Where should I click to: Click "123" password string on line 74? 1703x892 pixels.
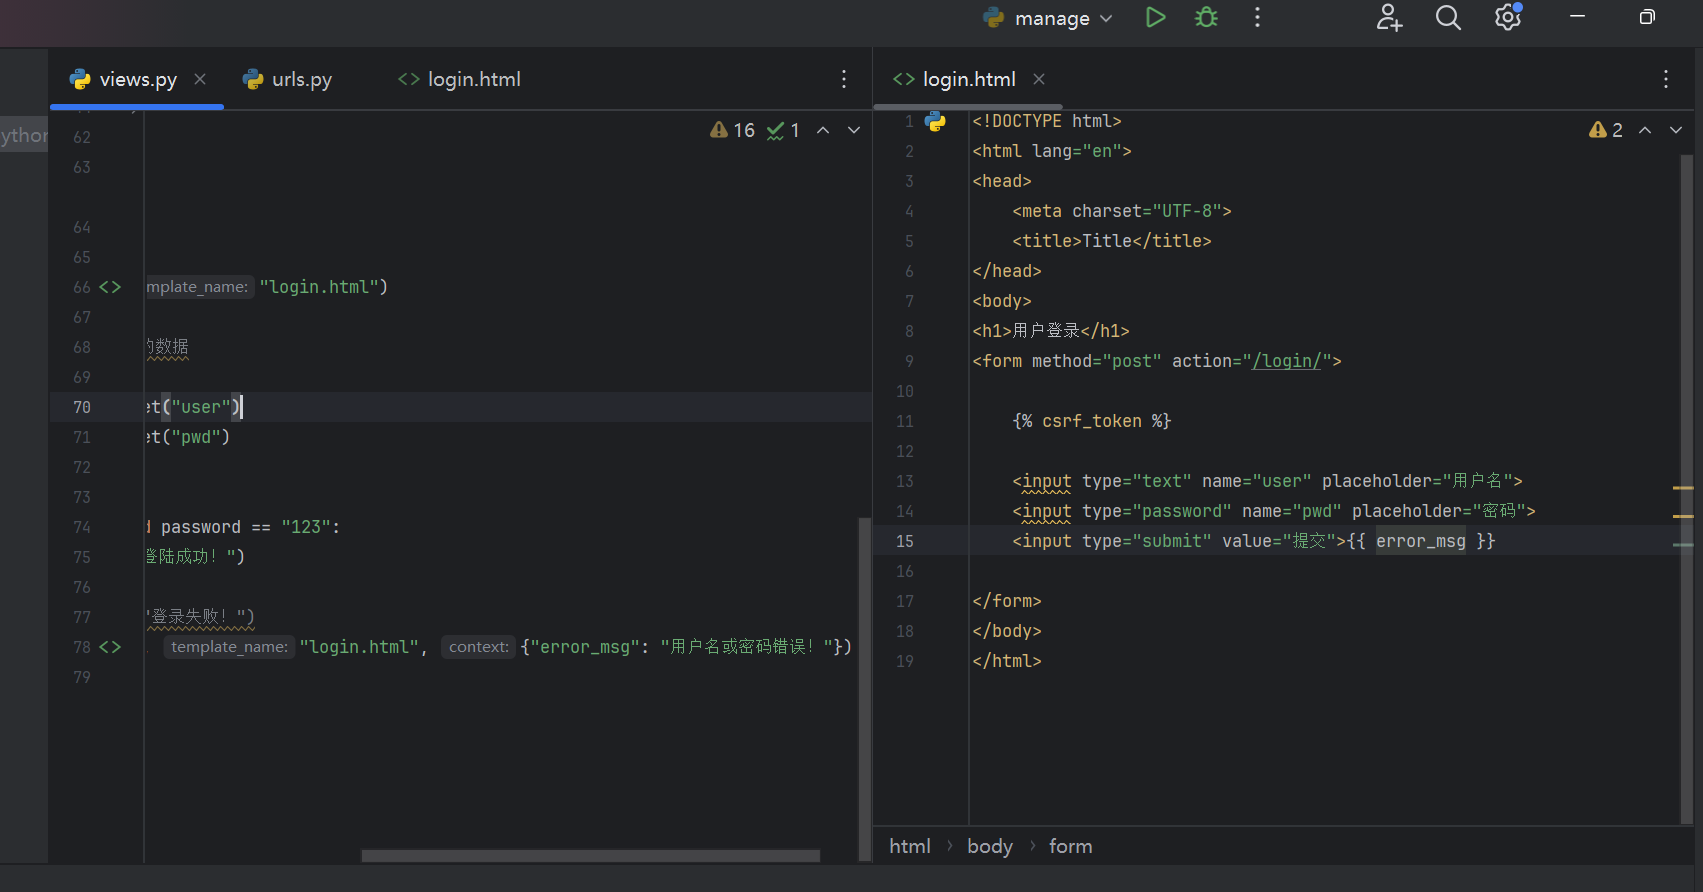[x=306, y=527]
